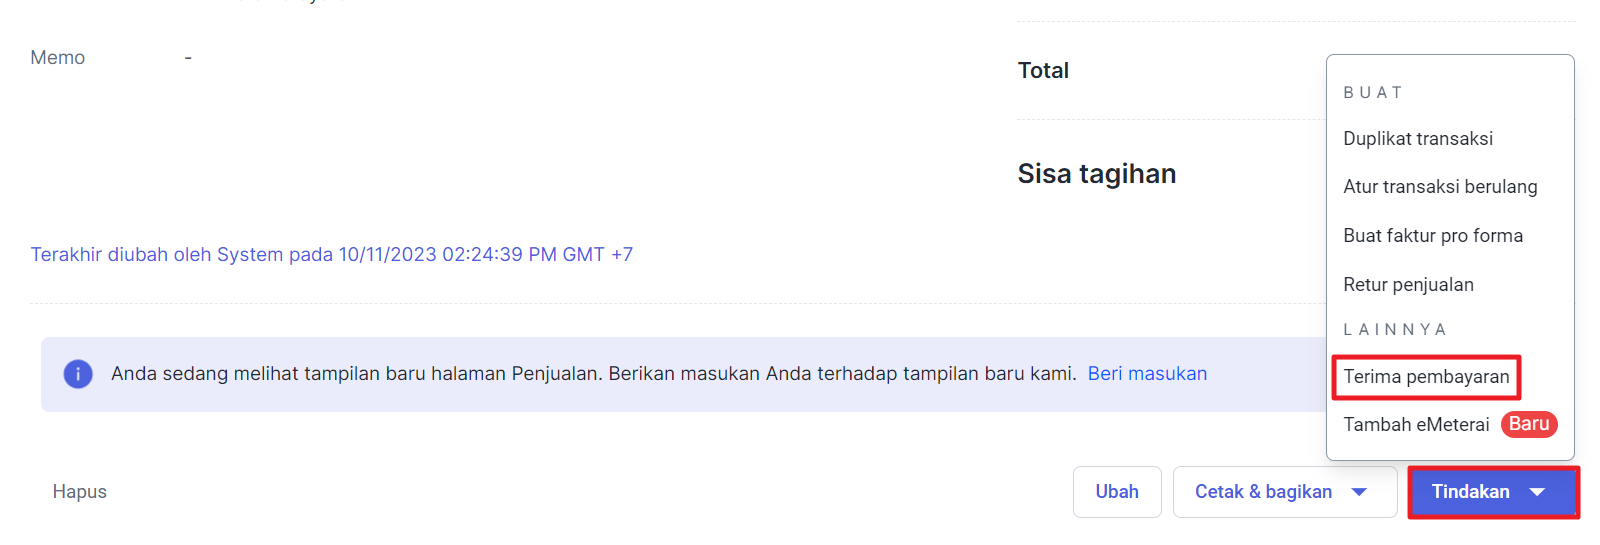
Task: Click the Total label
Action: pos(1043,71)
